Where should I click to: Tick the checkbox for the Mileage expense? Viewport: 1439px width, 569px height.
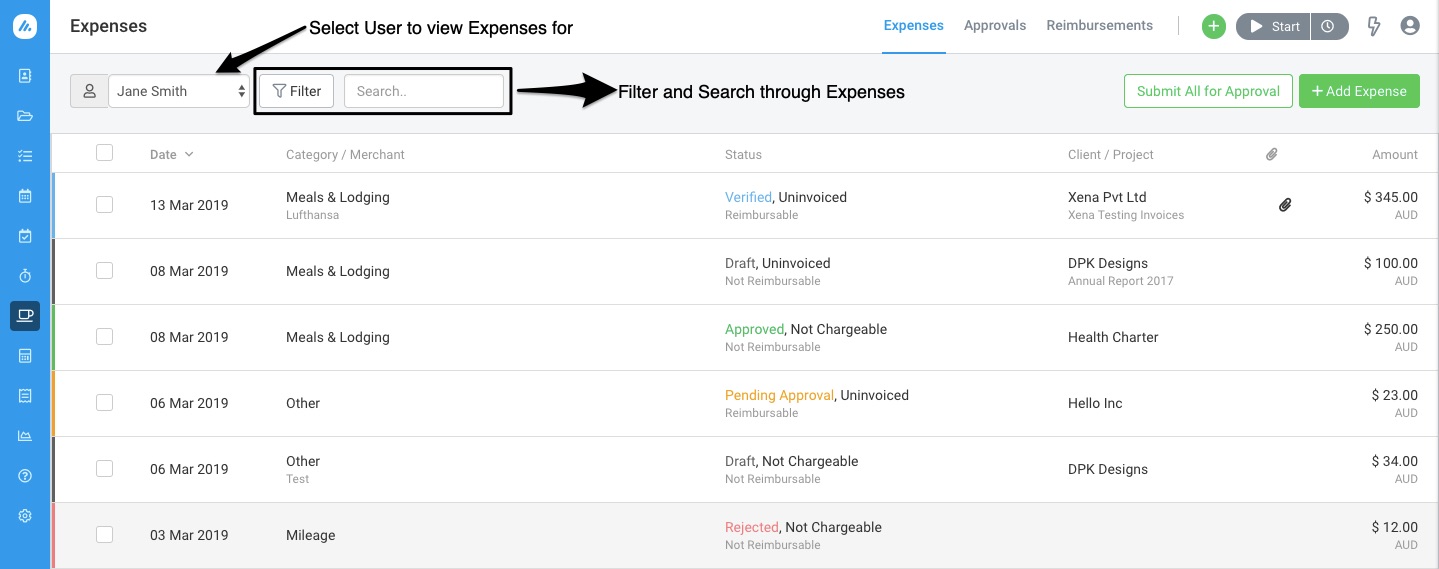[x=104, y=534]
